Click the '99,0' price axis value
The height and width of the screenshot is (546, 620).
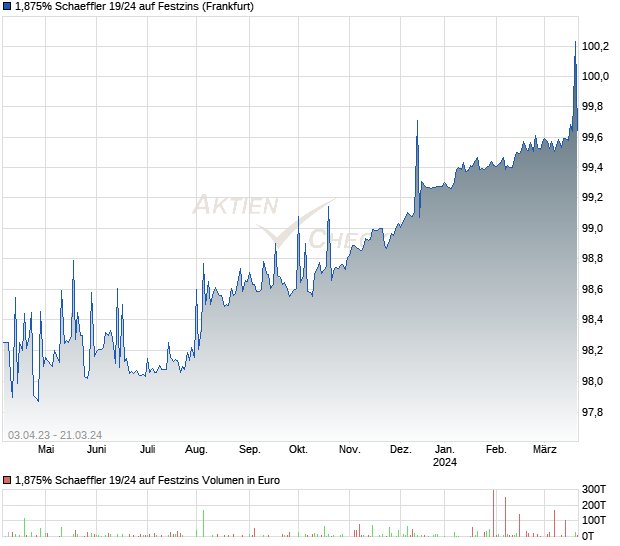coord(592,228)
